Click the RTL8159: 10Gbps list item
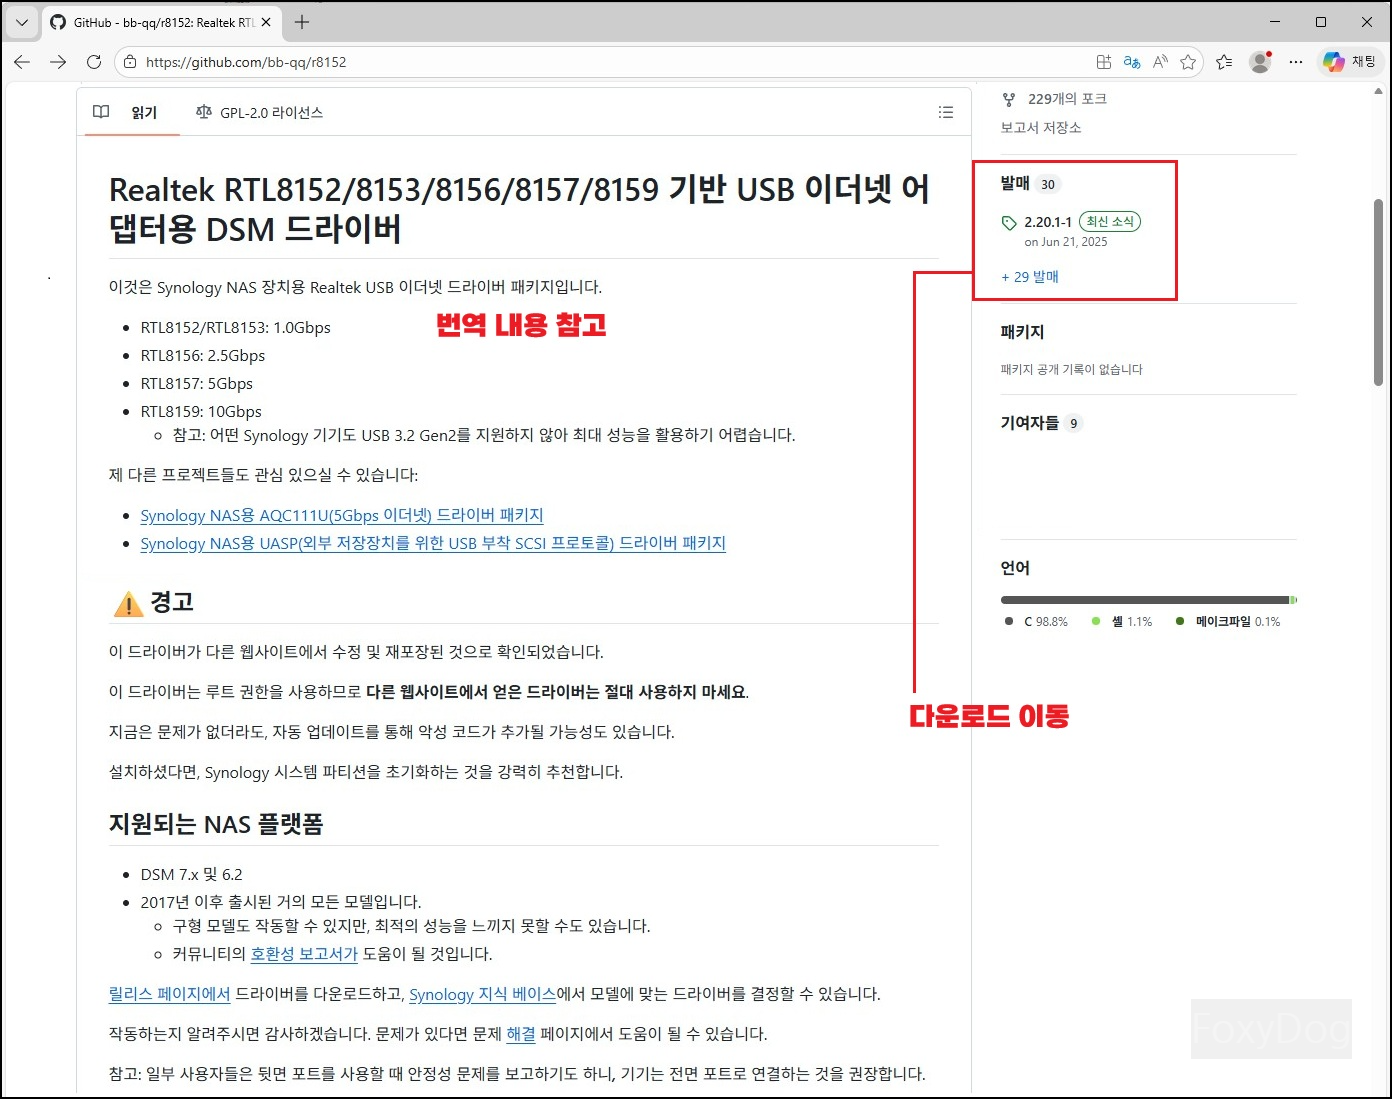 (201, 412)
